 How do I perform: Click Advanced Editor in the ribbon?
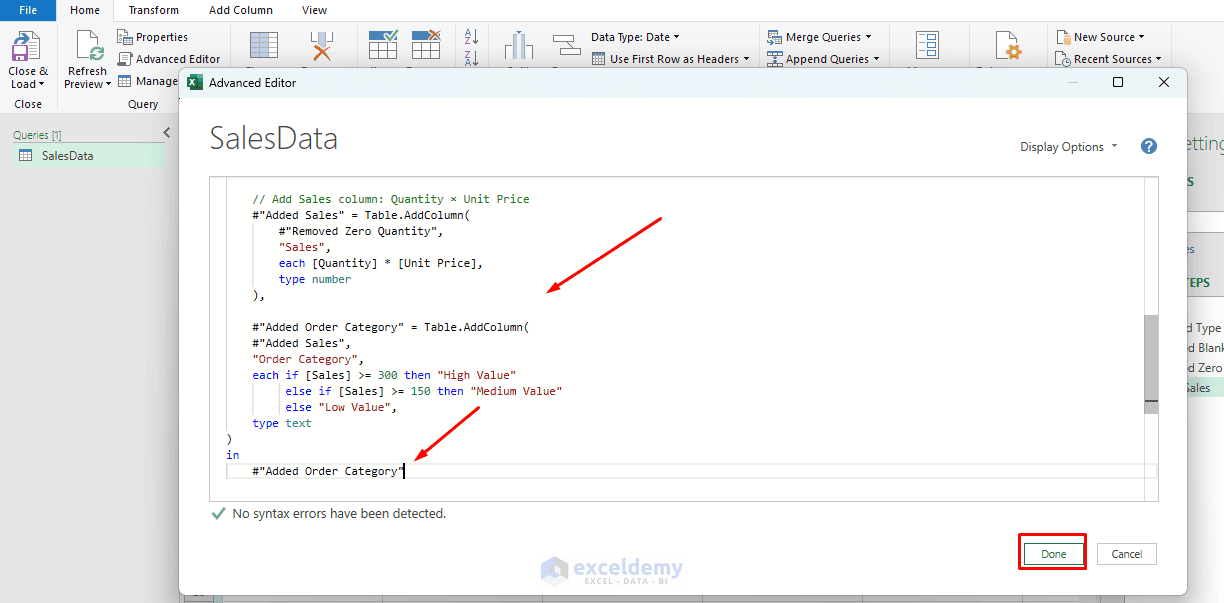pyautogui.click(x=169, y=59)
